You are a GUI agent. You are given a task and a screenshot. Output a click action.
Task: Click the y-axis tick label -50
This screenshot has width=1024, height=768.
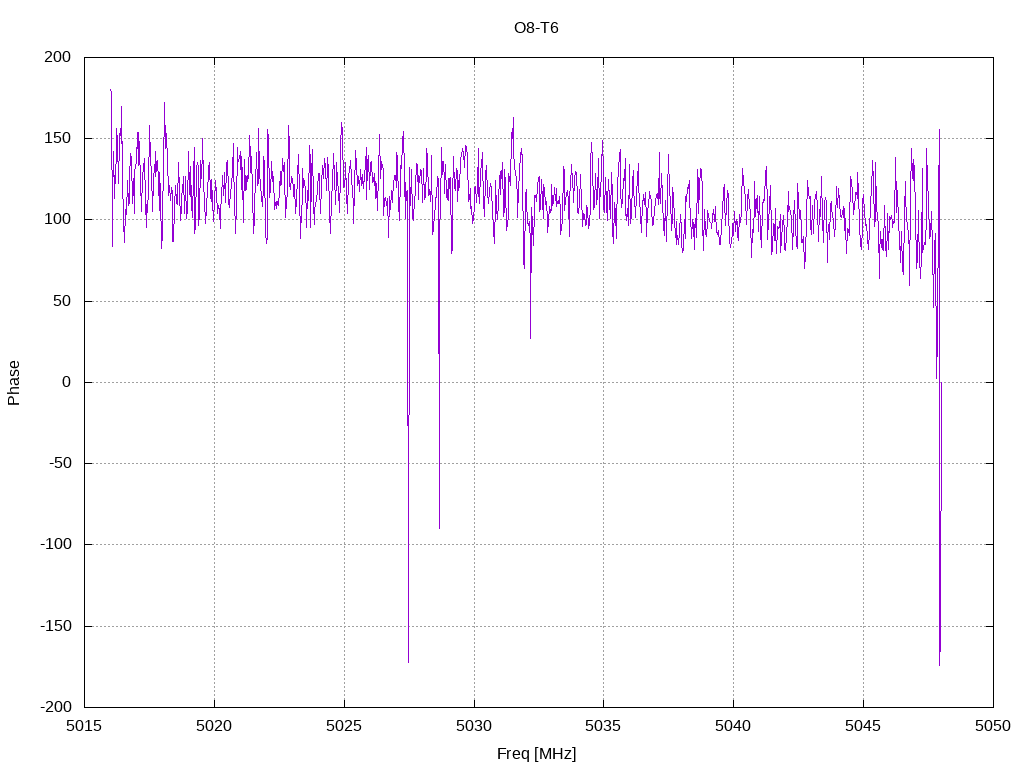coord(61,463)
